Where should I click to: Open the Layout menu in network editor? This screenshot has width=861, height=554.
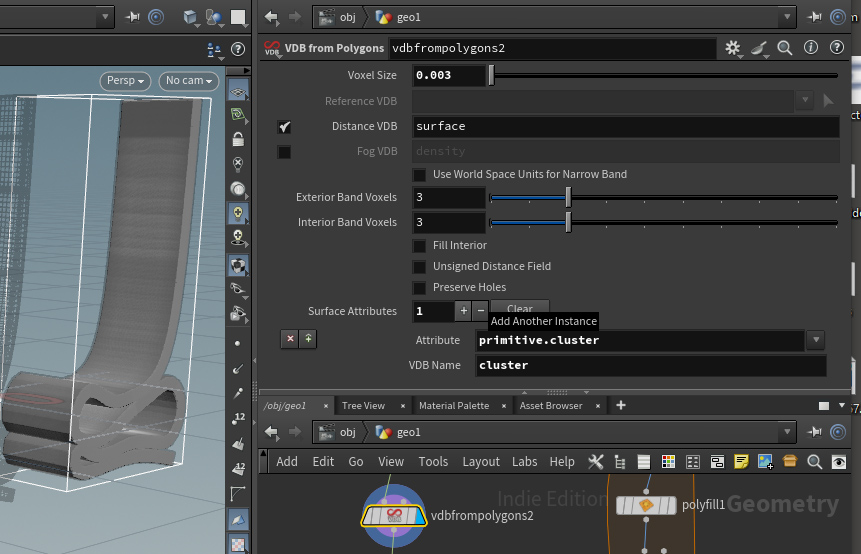click(x=480, y=462)
